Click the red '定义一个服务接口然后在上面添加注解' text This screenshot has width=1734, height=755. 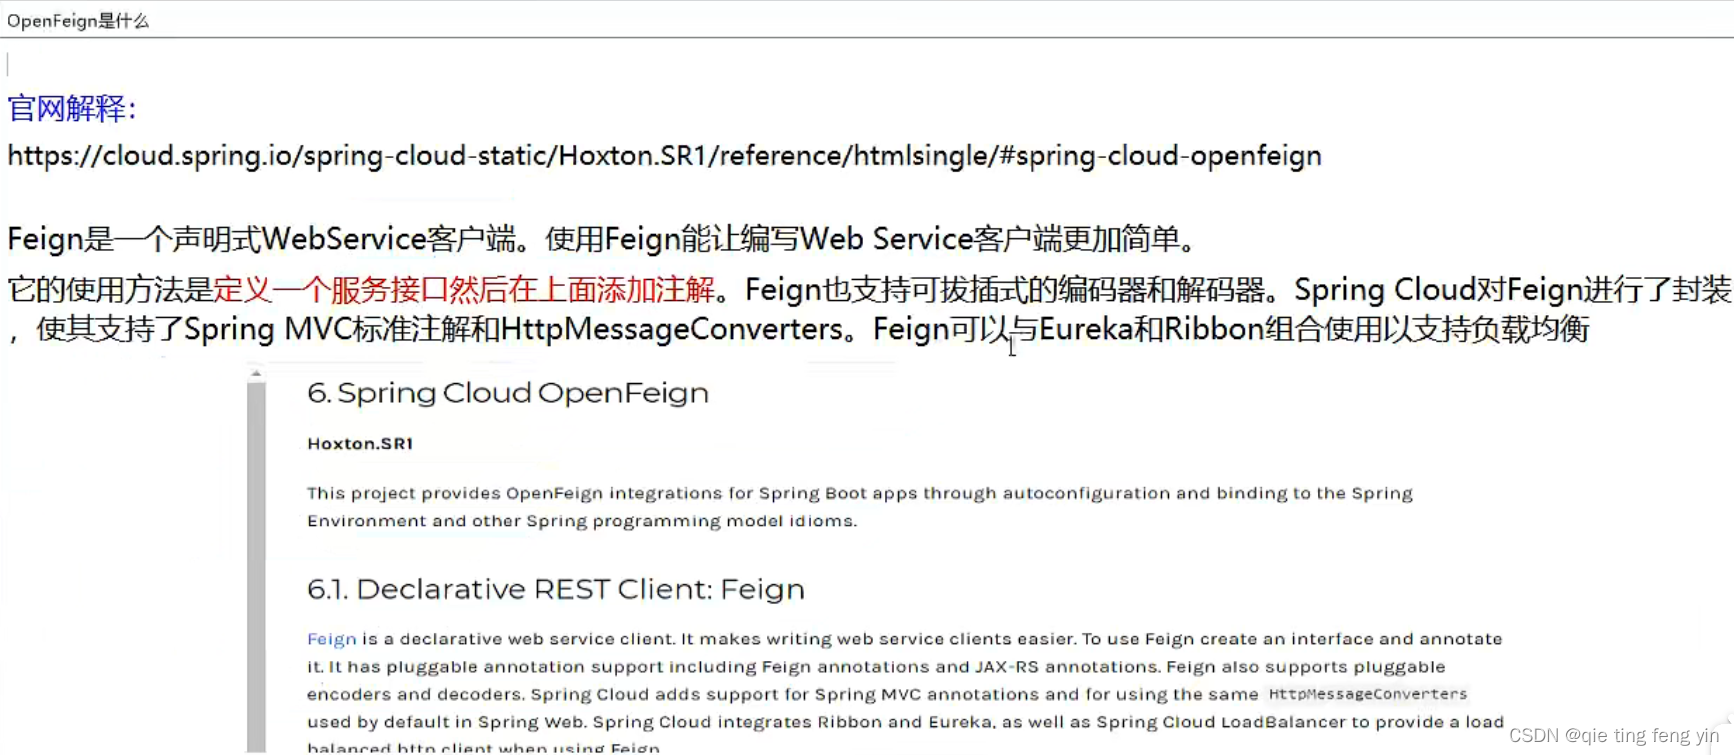point(464,290)
